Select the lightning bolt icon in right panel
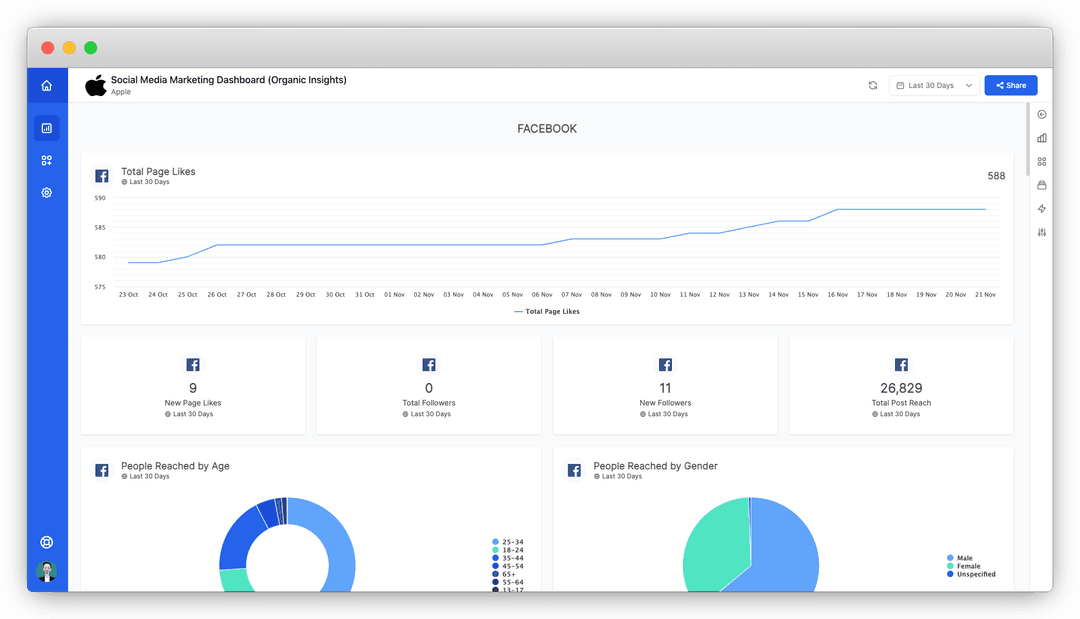This screenshot has width=1080, height=619. 1042,209
